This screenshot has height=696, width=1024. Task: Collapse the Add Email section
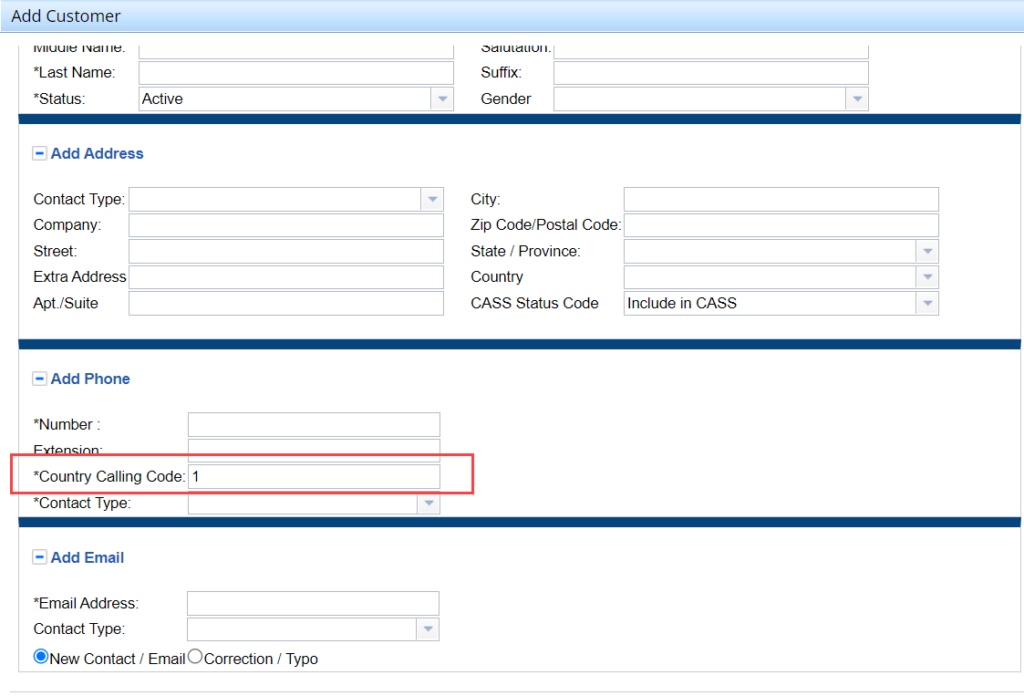pos(40,558)
